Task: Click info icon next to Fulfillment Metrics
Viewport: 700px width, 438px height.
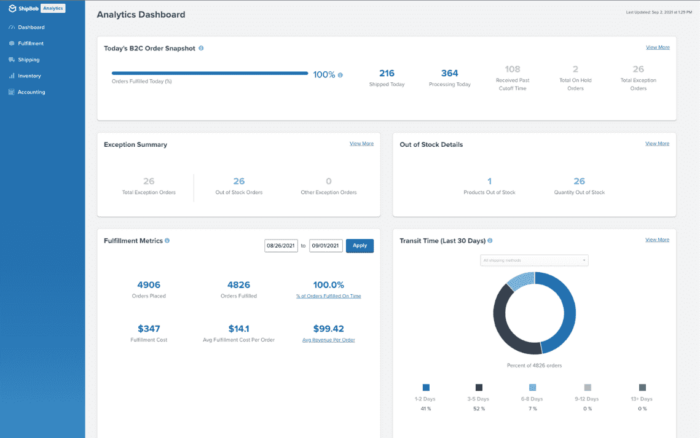Action: click(x=167, y=240)
